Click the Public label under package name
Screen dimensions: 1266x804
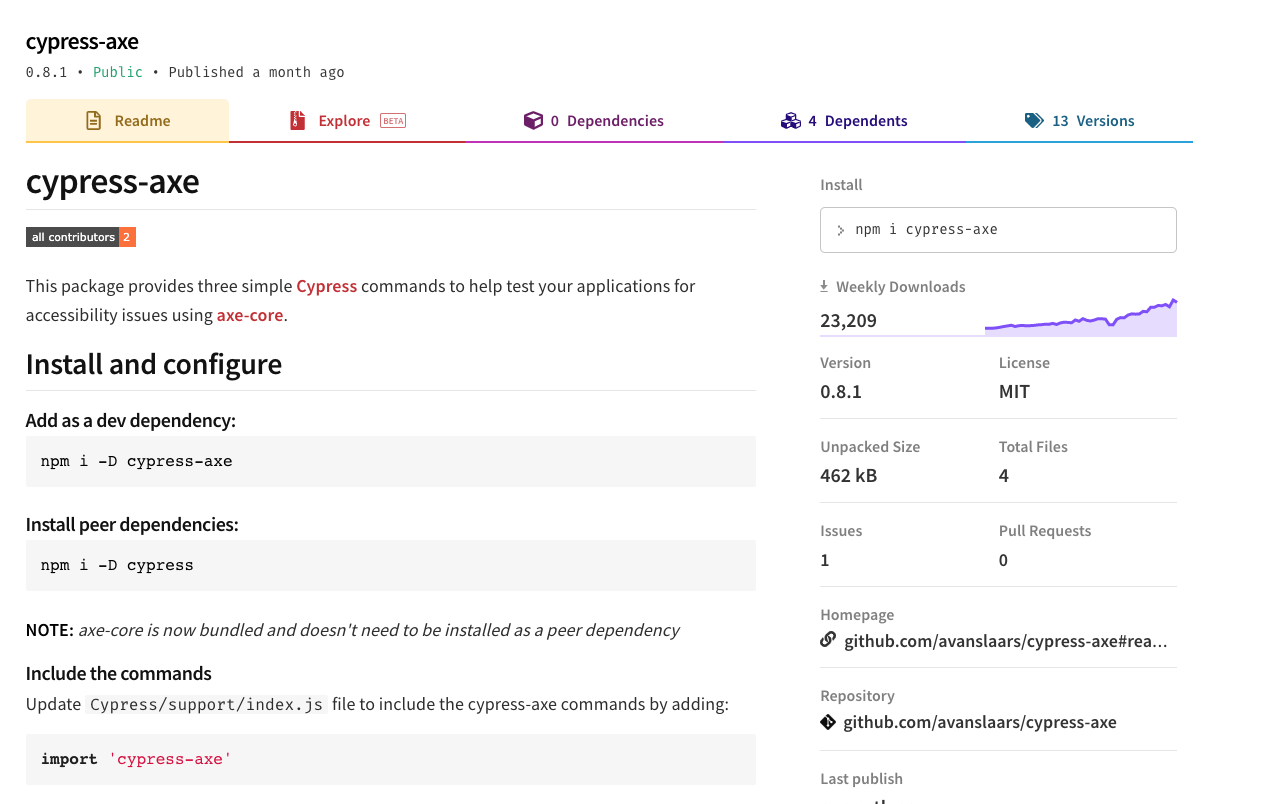(x=118, y=72)
